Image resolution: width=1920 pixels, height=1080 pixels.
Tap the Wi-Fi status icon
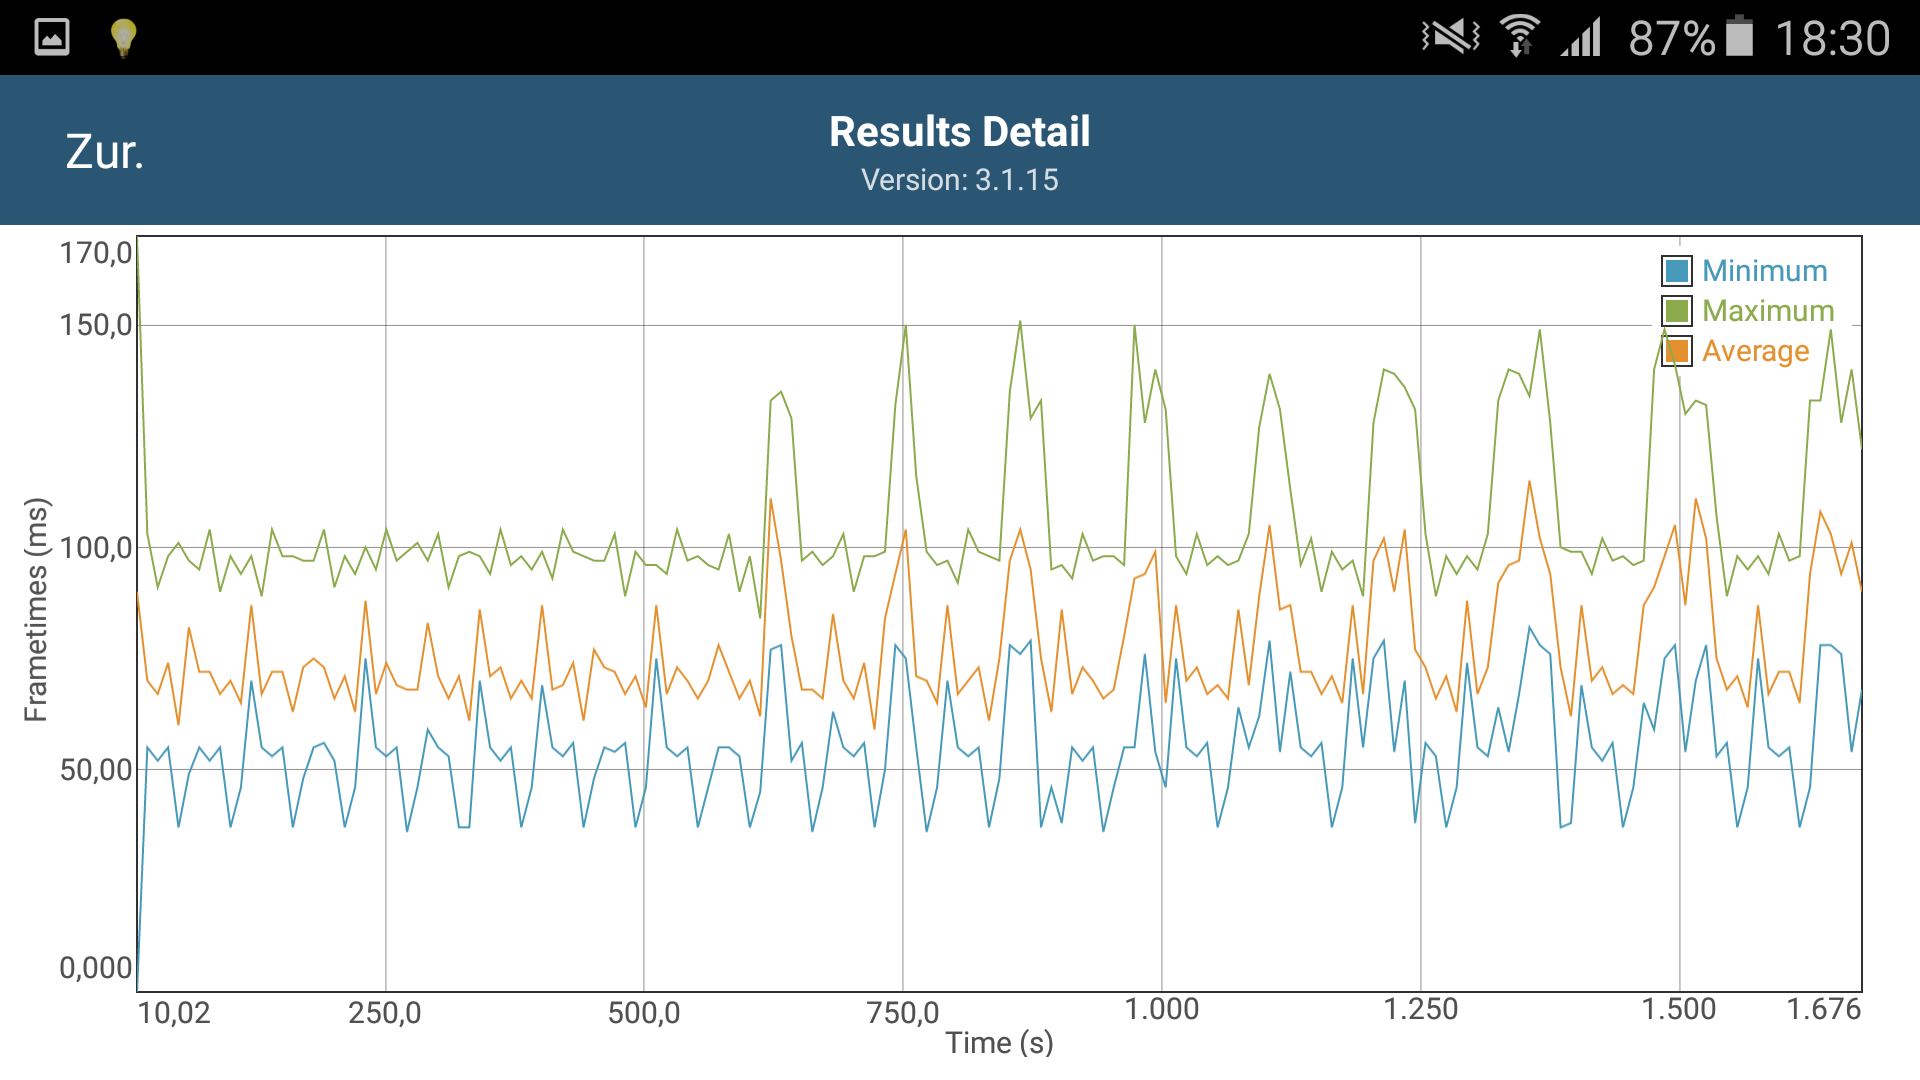(1519, 38)
